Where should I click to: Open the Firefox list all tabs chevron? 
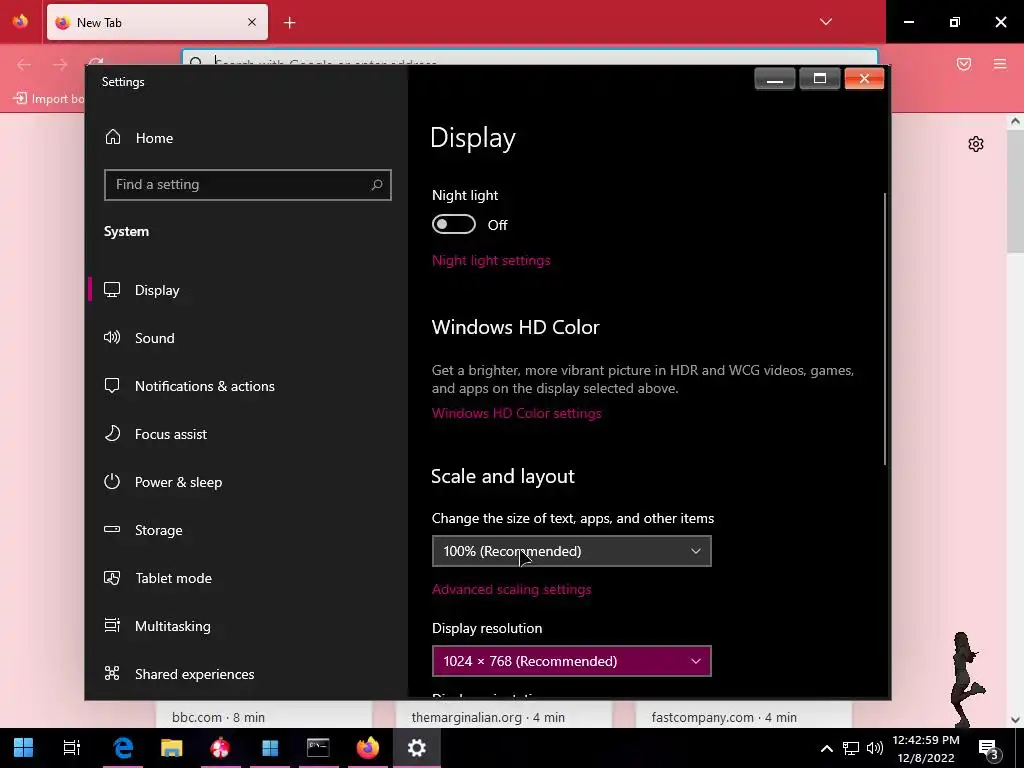[826, 22]
